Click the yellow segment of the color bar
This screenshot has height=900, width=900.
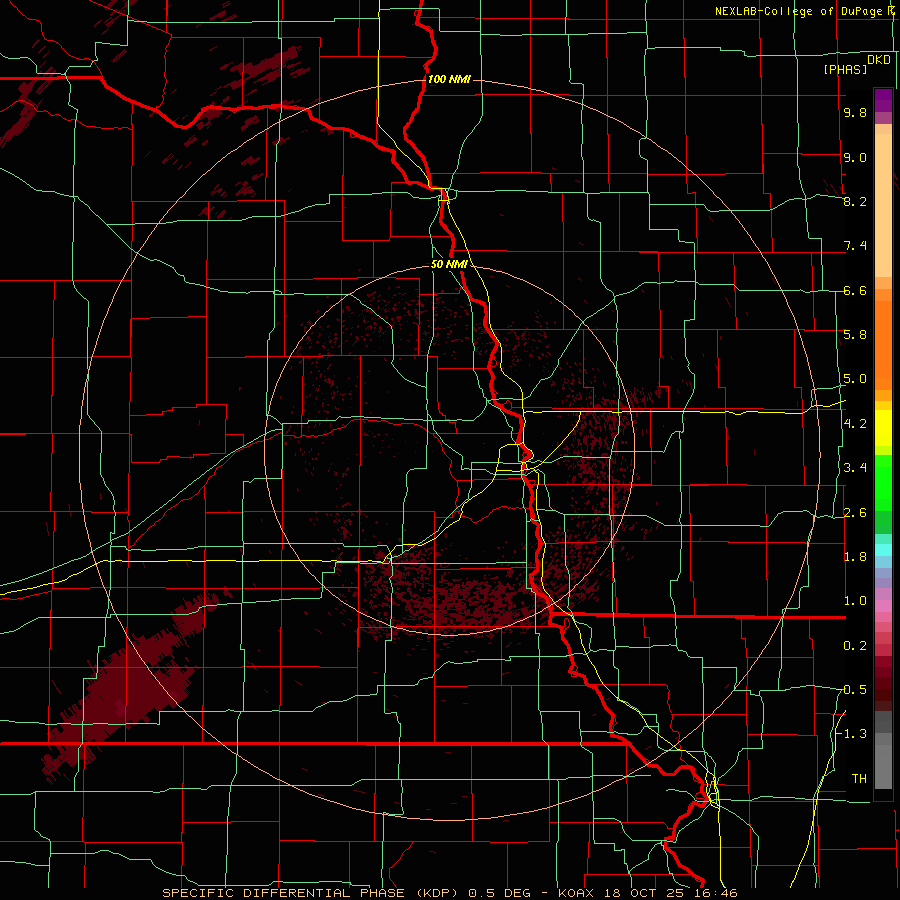coord(883,428)
